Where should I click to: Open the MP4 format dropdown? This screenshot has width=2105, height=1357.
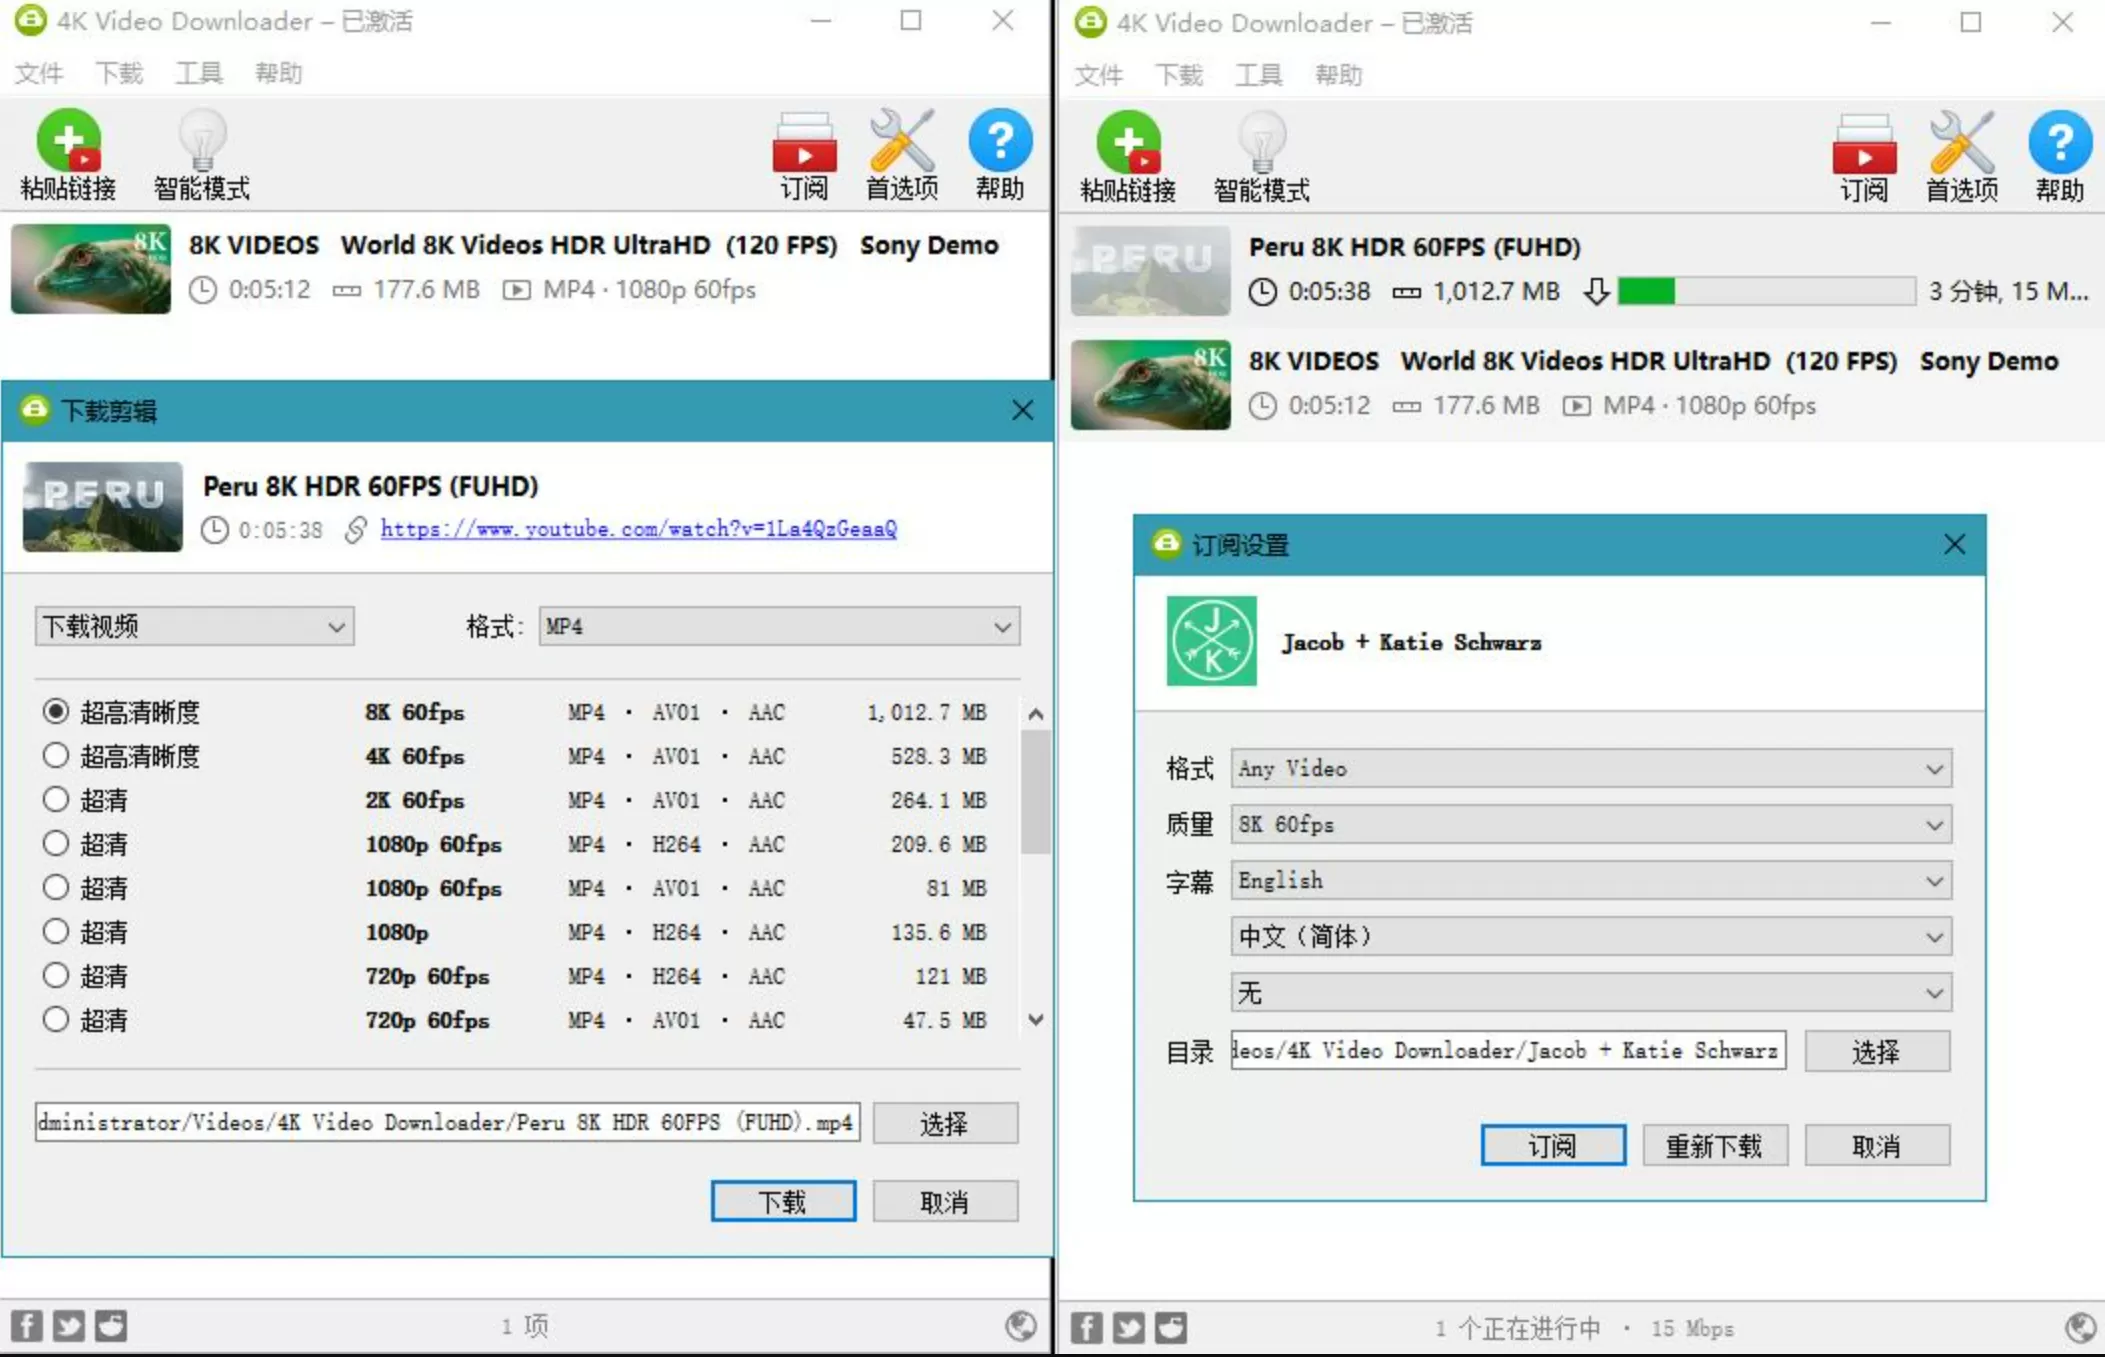tap(779, 627)
